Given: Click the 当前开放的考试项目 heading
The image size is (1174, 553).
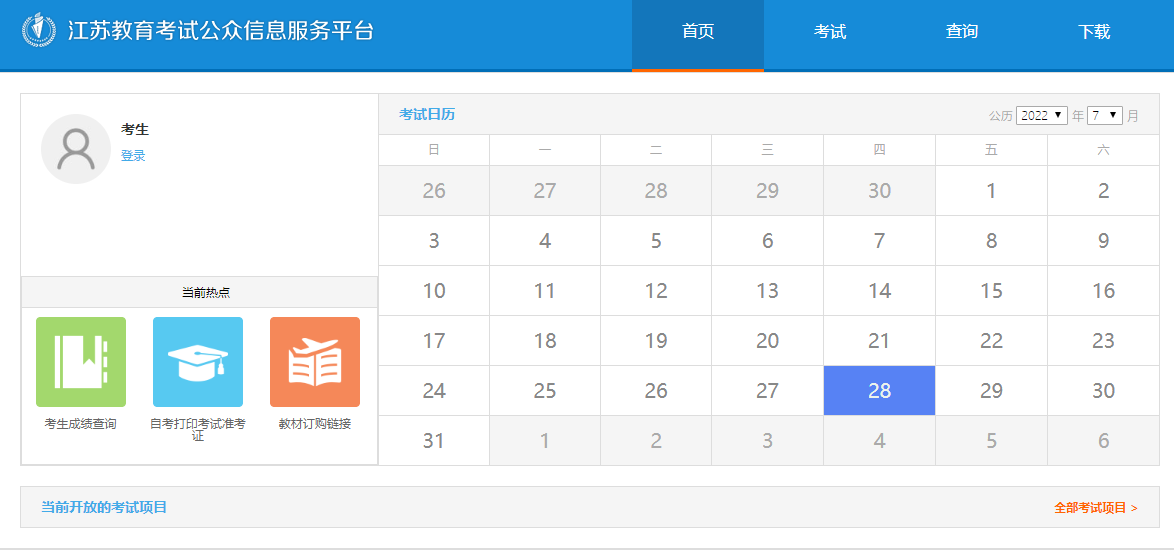Looking at the screenshot, I should [x=104, y=507].
